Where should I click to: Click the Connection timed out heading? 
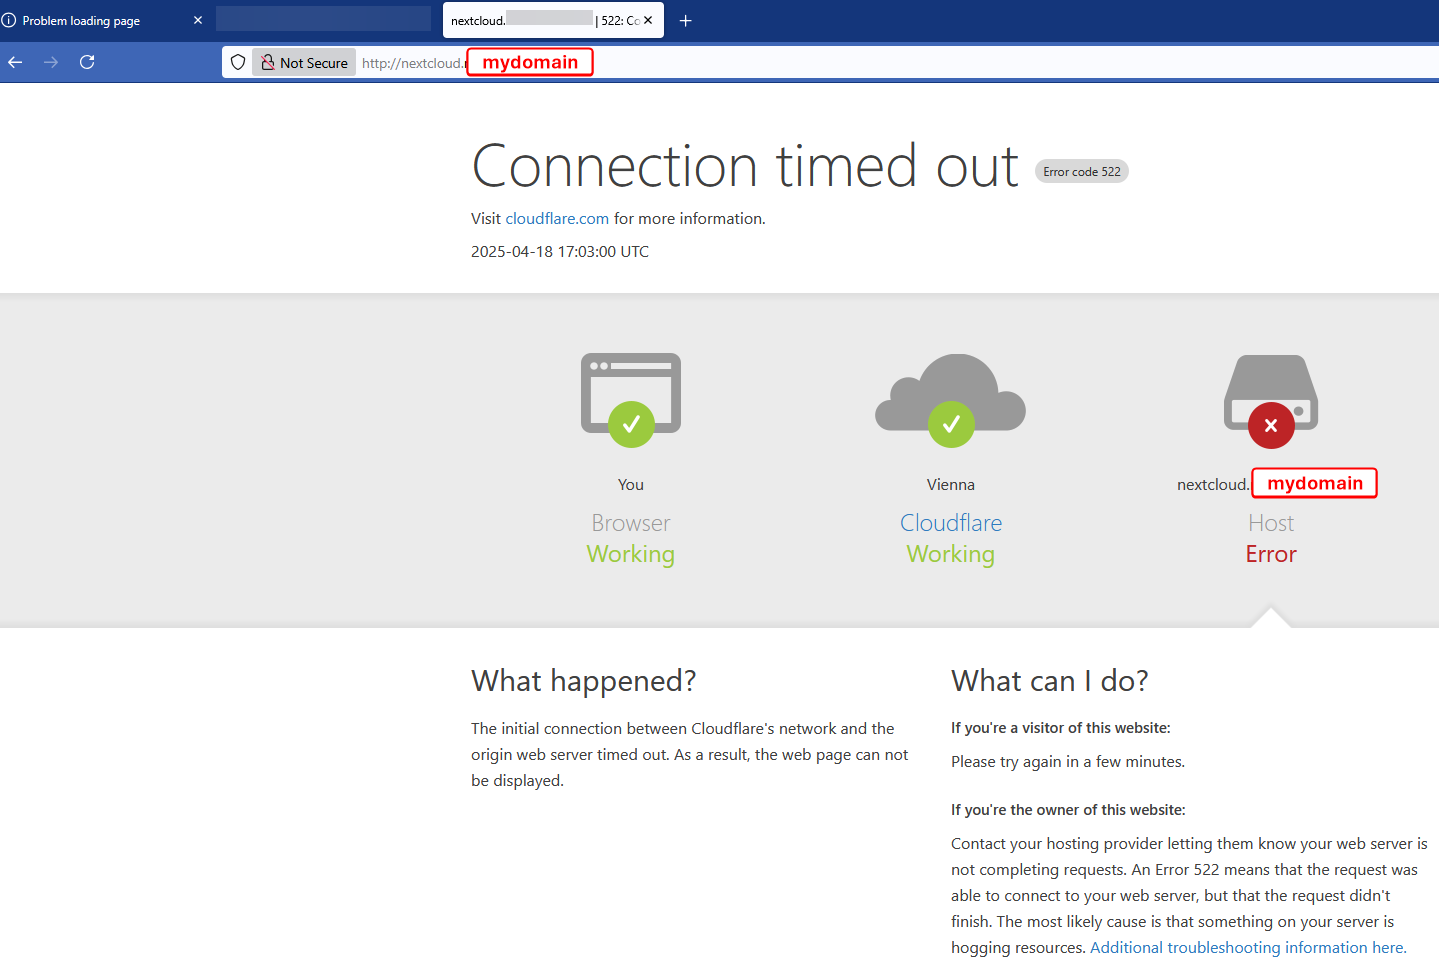pyautogui.click(x=745, y=166)
